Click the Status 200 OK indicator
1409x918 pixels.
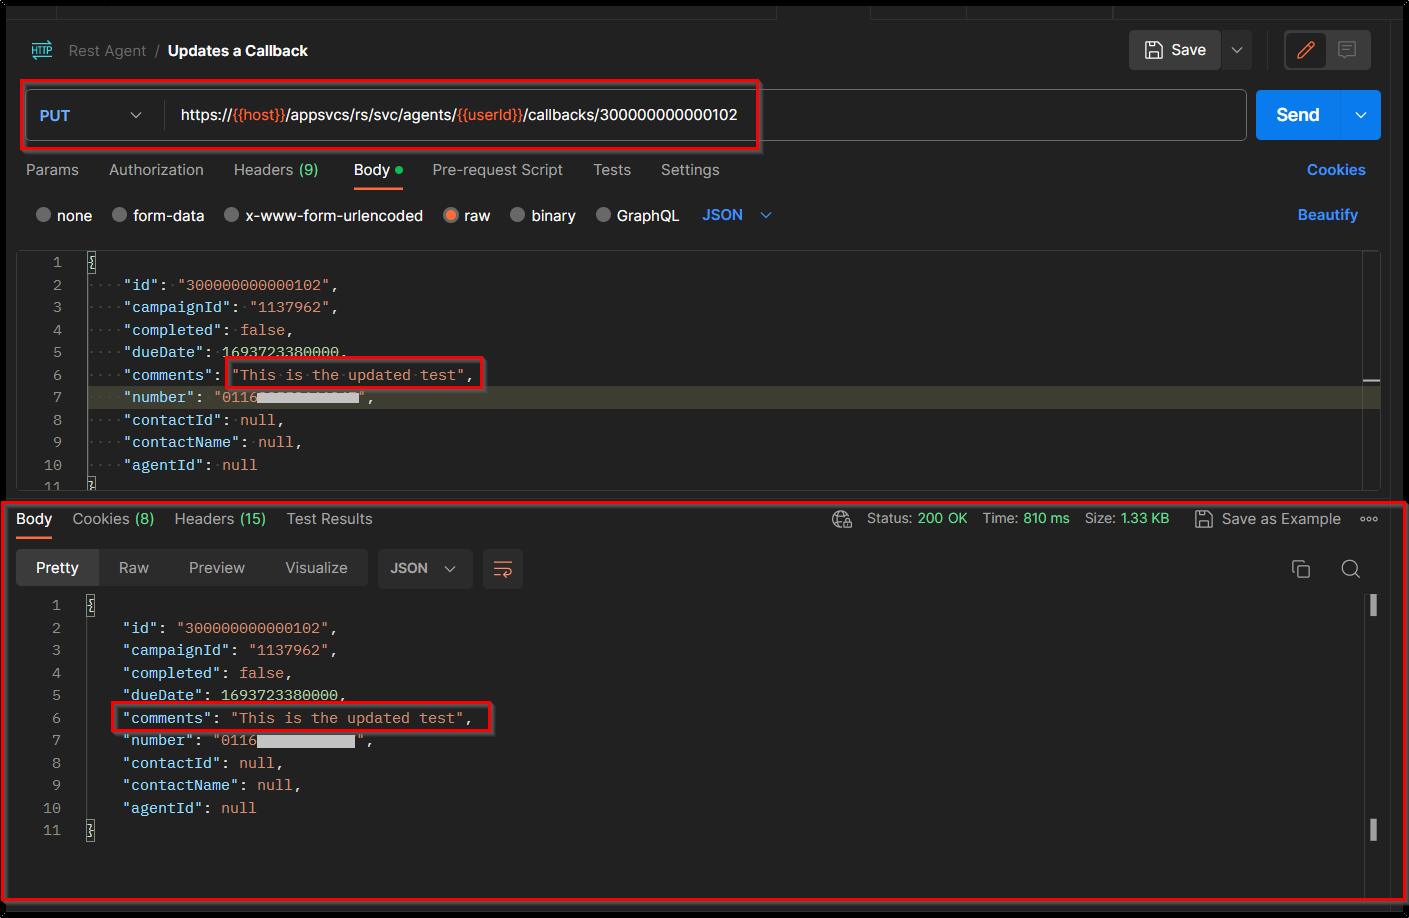coord(917,519)
